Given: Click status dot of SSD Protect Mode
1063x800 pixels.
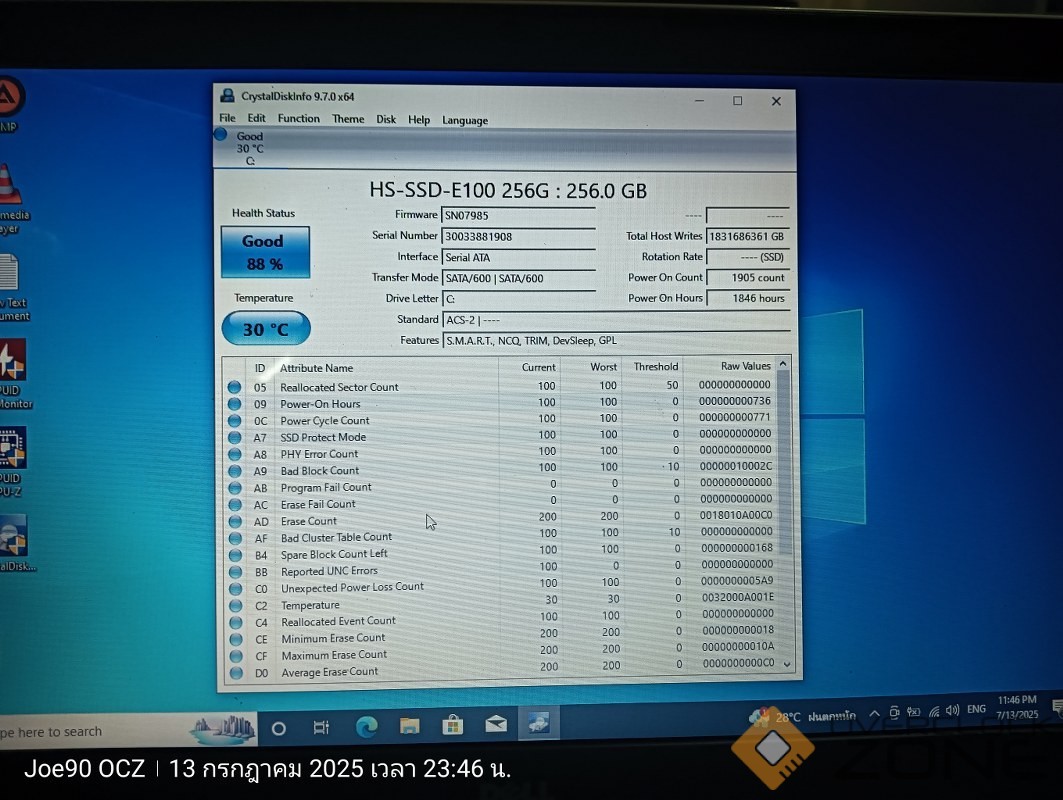Looking at the screenshot, I should tap(235, 438).
